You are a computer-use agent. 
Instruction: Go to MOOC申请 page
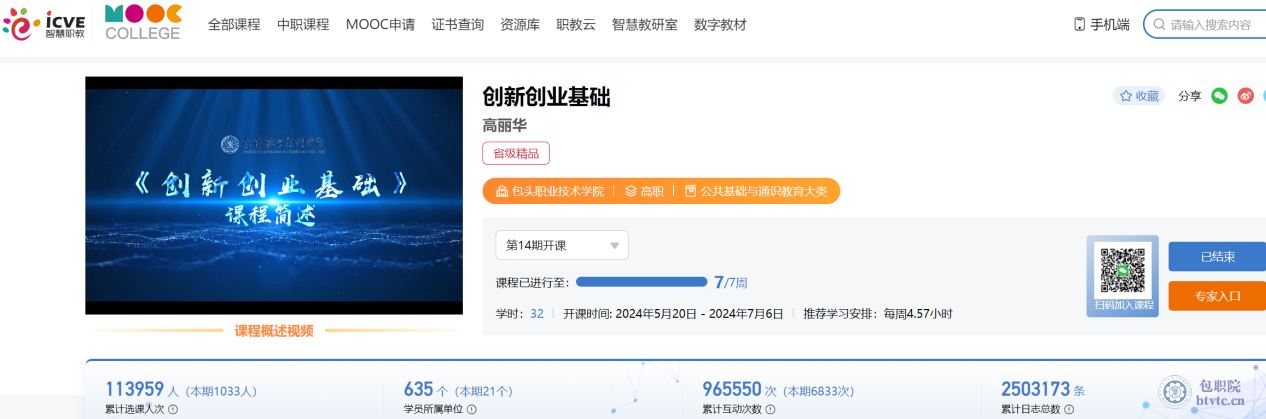coord(380,25)
